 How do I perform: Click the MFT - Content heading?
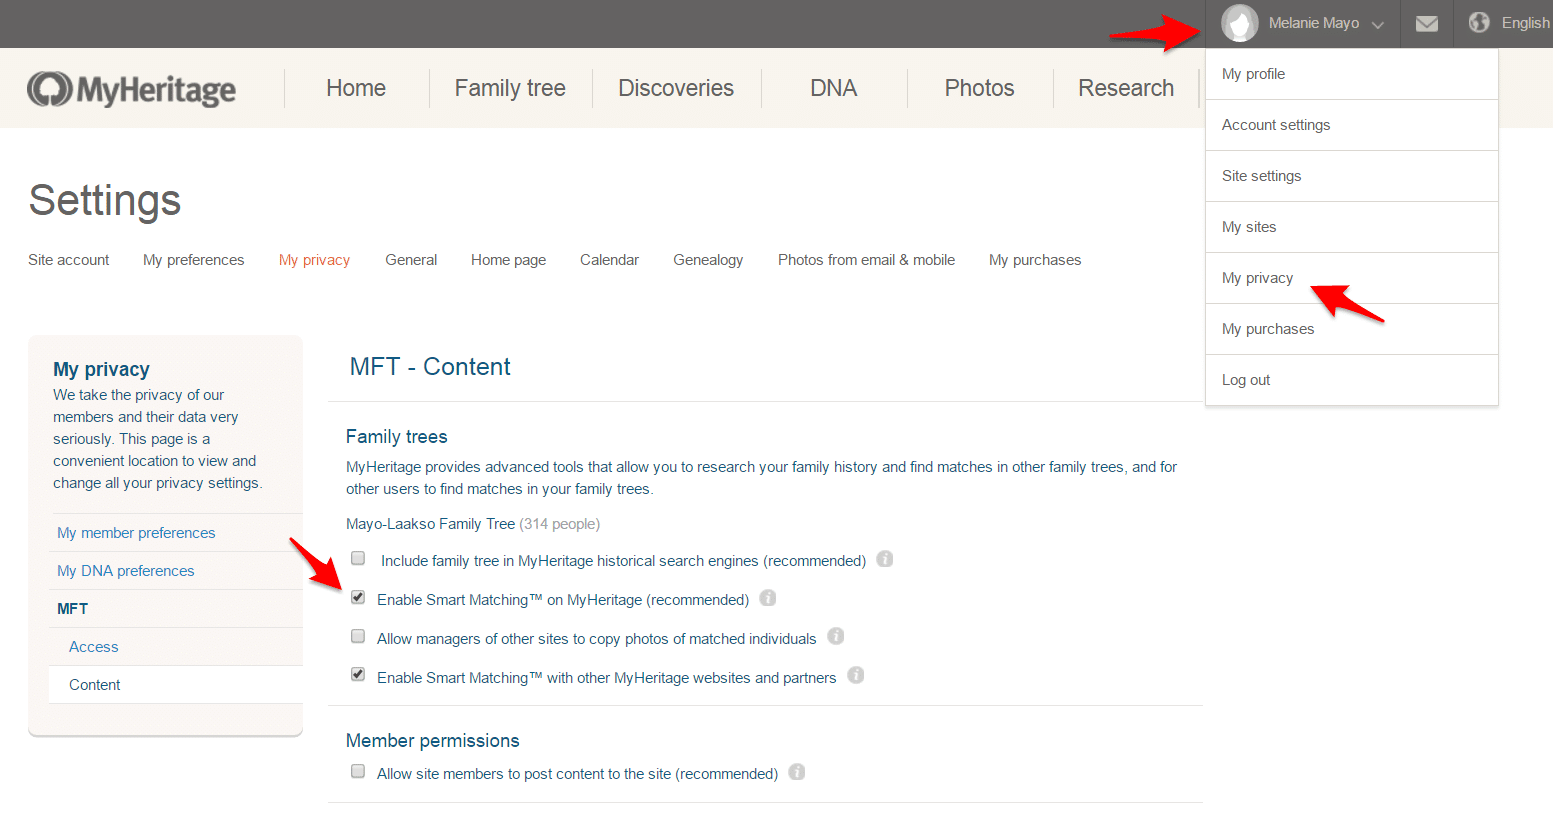pyautogui.click(x=430, y=367)
